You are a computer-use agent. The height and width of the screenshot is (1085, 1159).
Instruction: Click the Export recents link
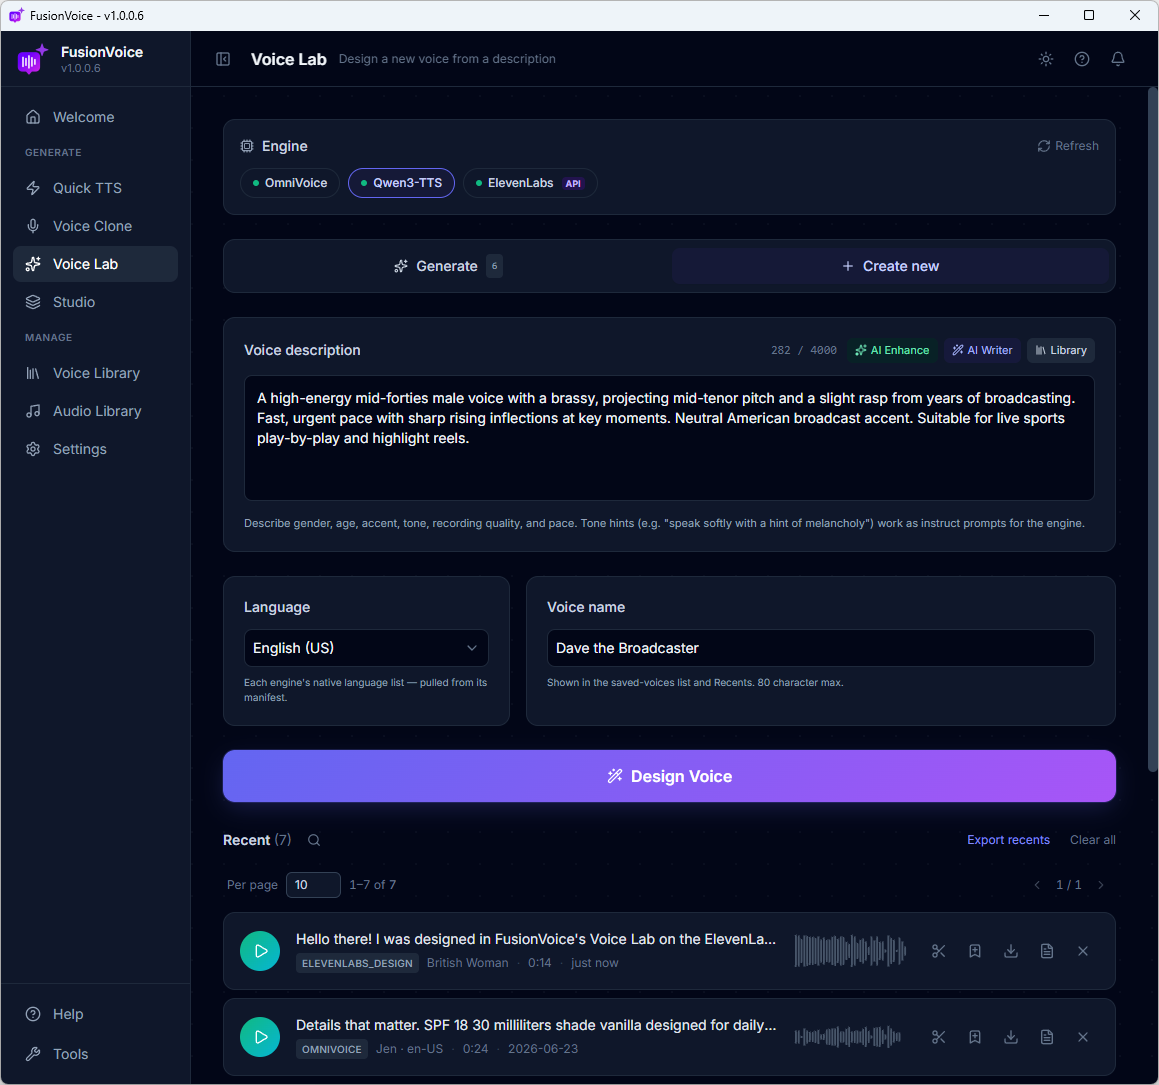click(1008, 840)
